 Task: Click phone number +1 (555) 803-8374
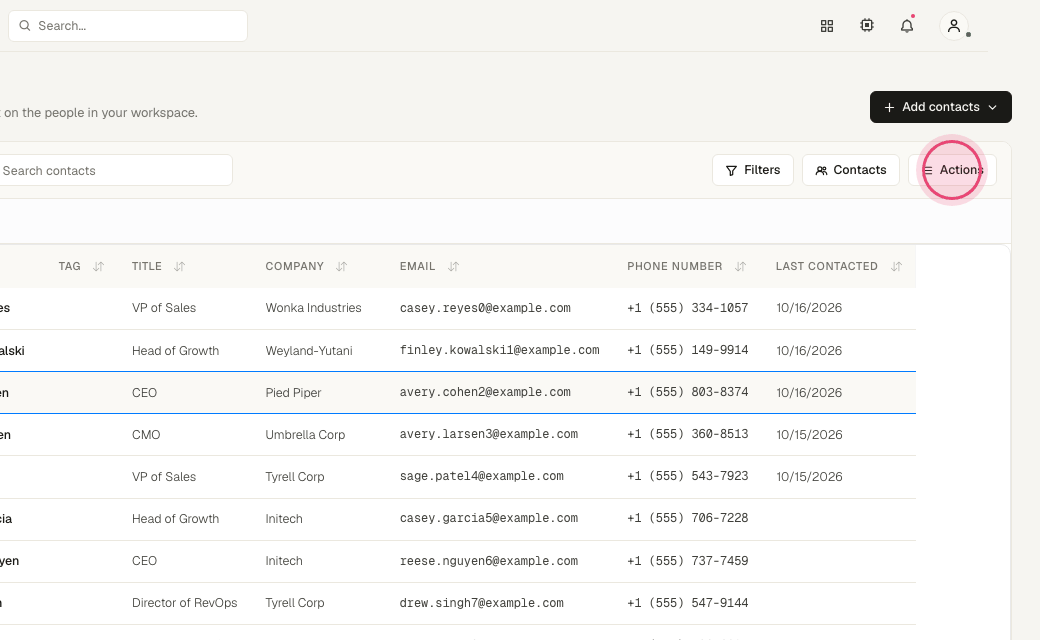pos(688,392)
